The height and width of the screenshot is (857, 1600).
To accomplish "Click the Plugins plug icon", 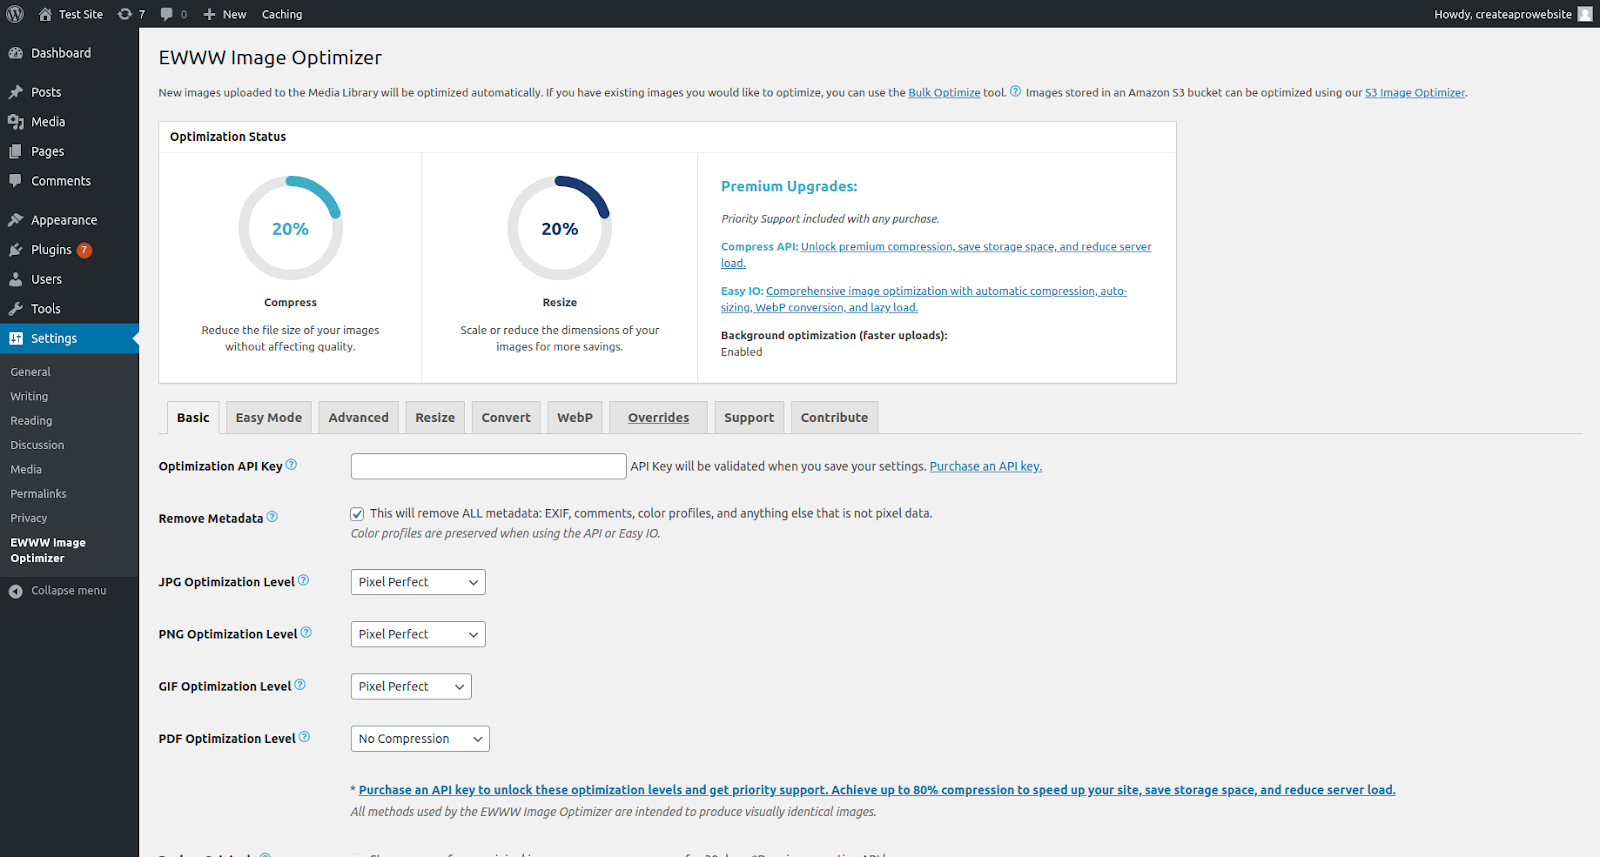I will pyautogui.click(x=16, y=250).
